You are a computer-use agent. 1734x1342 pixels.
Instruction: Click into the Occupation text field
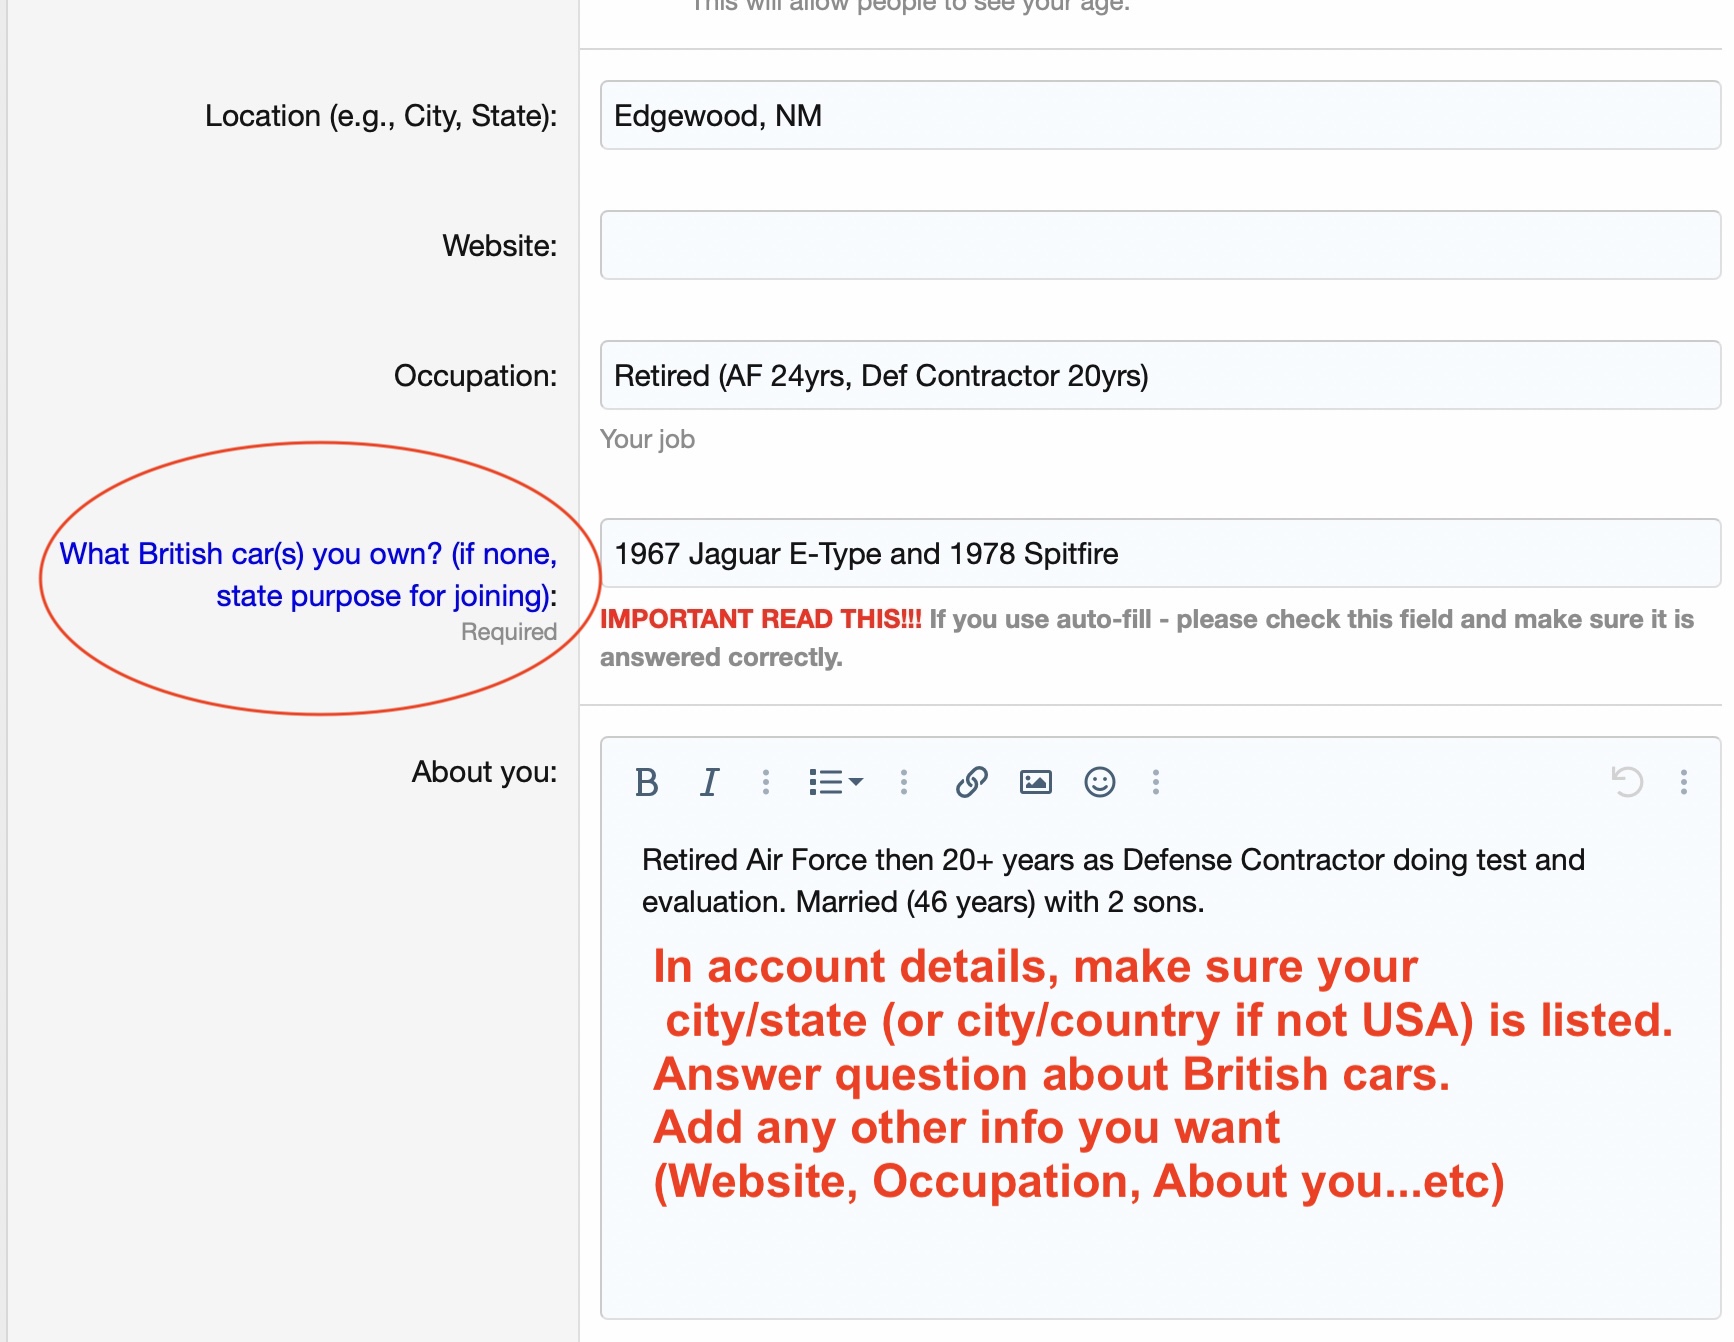1160,376
